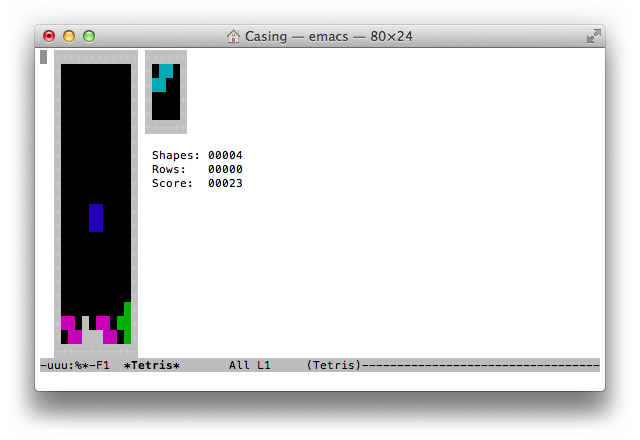Click the gray T-shaped piece at board bottom
The width and height of the screenshot is (640, 440).
click(89, 335)
